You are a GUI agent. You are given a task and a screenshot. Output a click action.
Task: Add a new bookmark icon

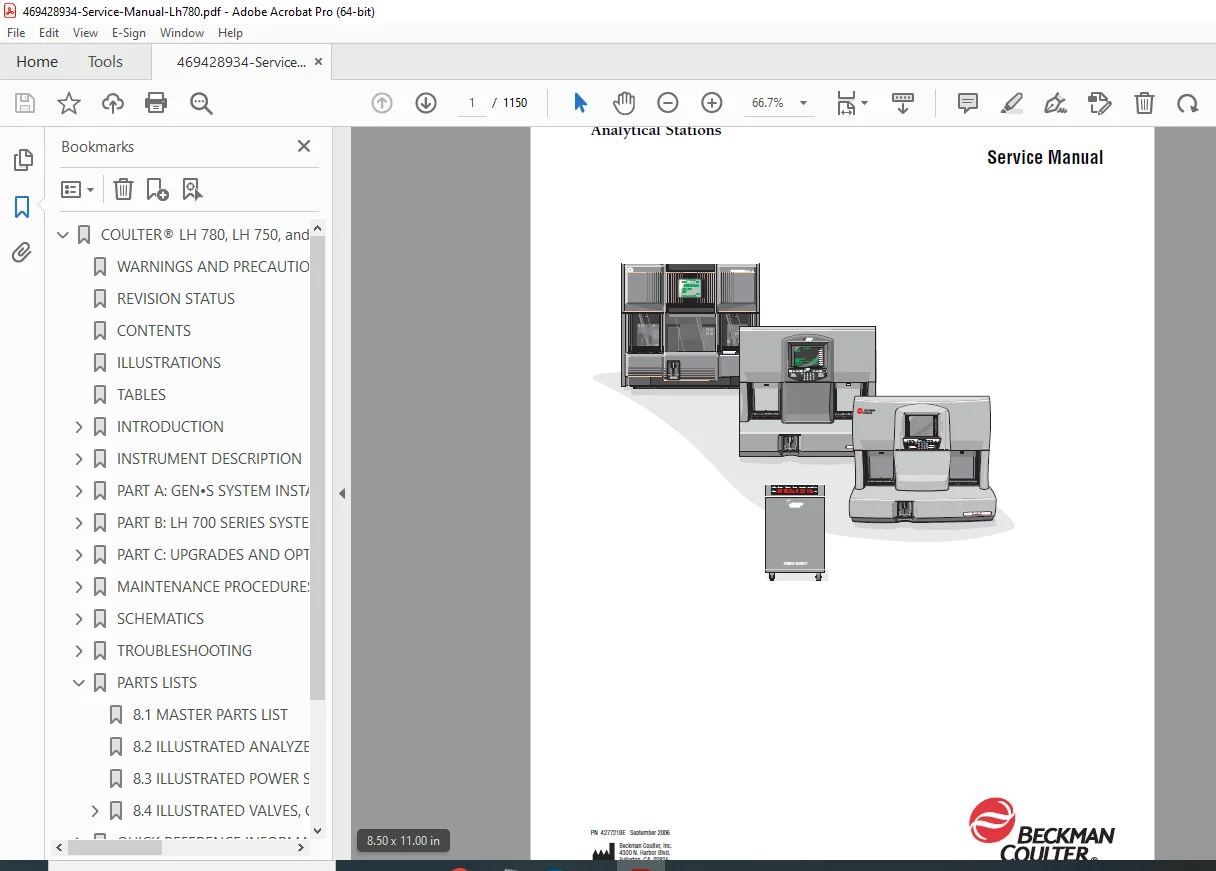coord(157,189)
